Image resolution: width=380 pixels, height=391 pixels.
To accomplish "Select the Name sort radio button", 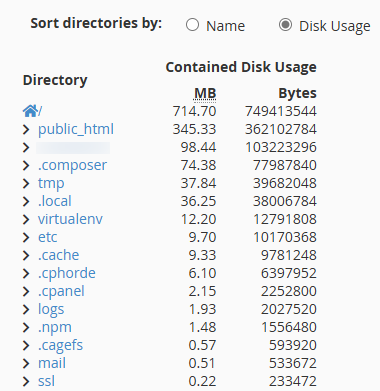I will pos(192,25).
